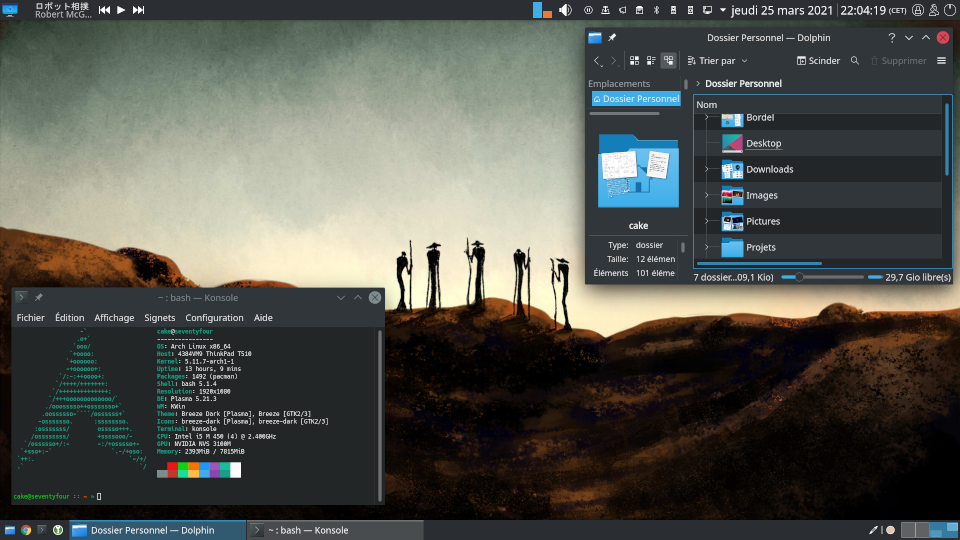Click the circled pause tray icon

coord(588,10)
